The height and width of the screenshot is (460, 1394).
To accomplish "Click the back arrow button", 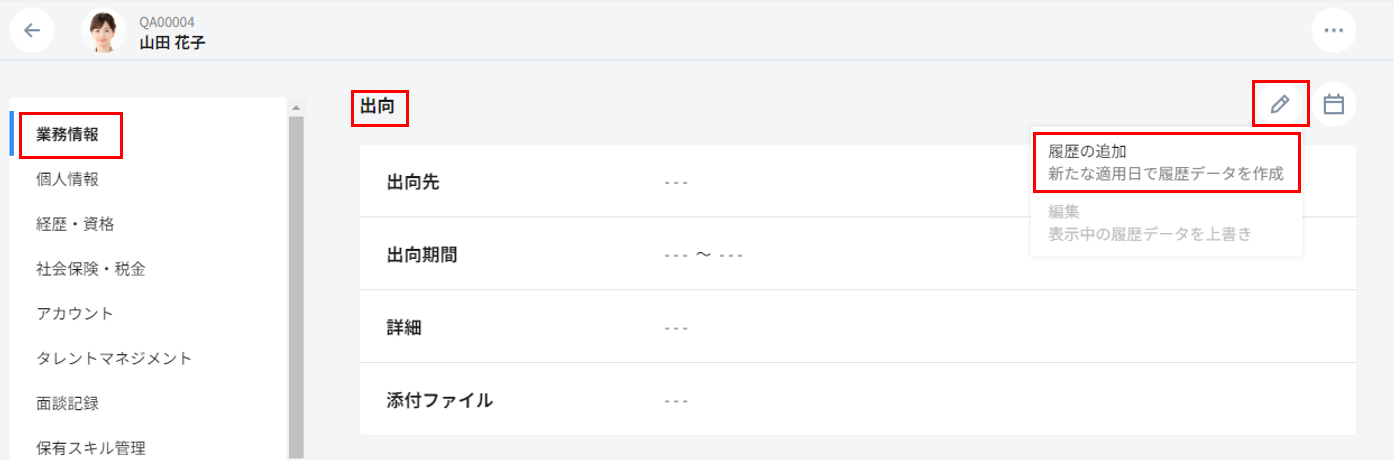I will [32, 30].
